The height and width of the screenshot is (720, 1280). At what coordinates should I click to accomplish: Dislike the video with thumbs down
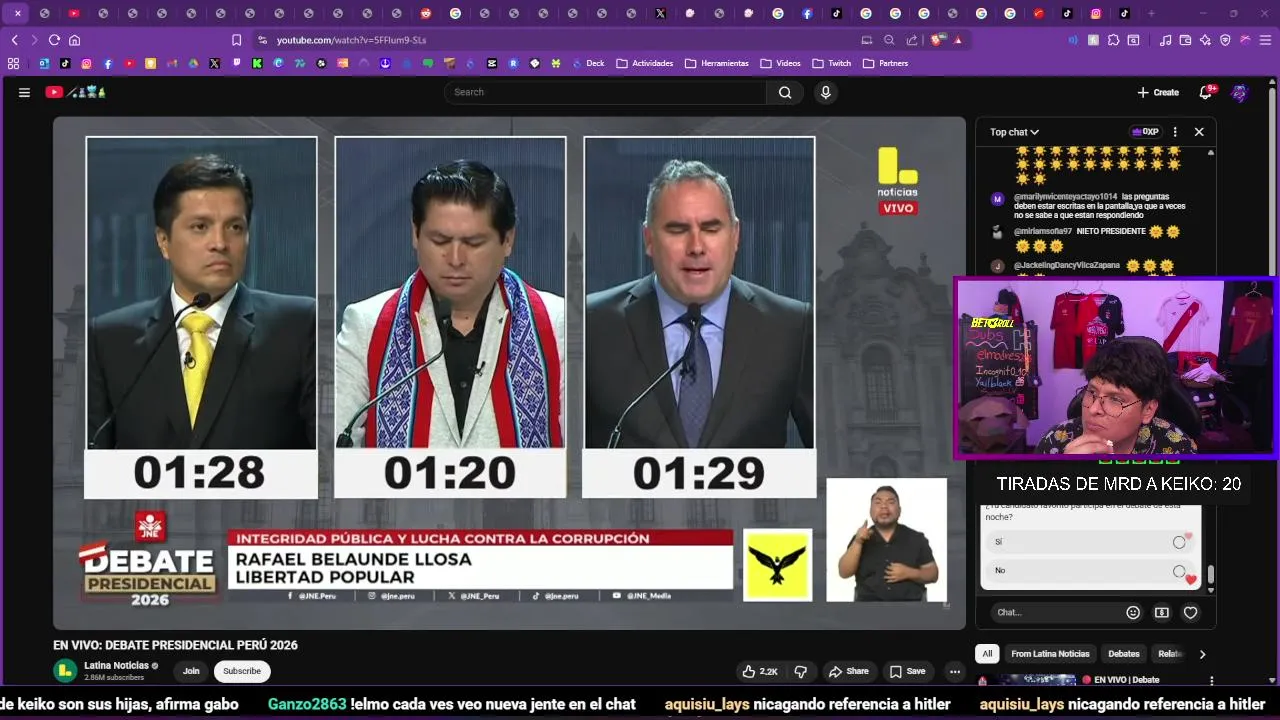801,671
